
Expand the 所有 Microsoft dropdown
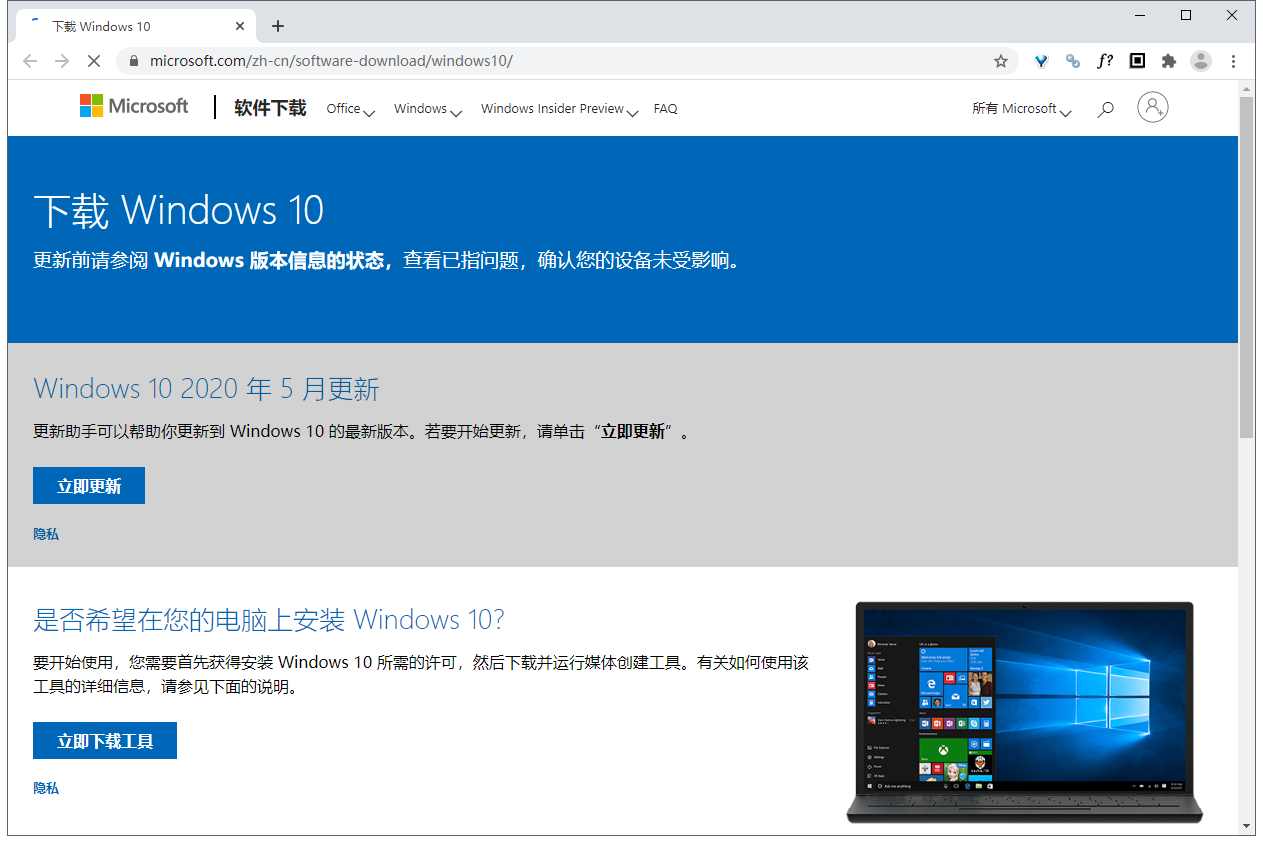[x=1021, y=109]
